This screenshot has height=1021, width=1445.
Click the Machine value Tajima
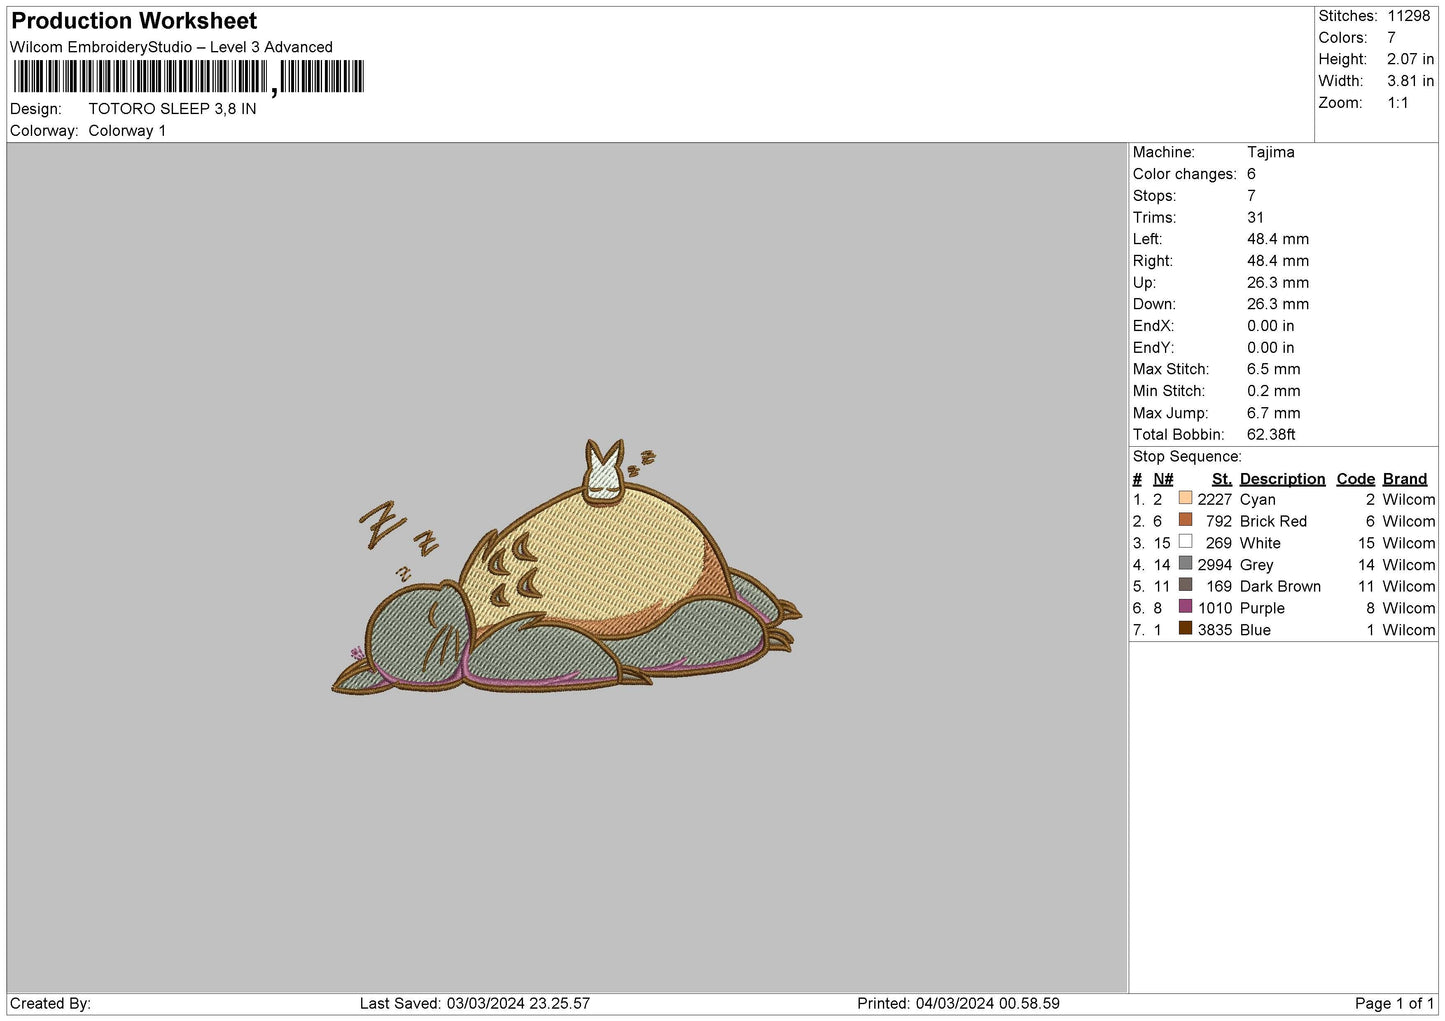coord(1270,152)
